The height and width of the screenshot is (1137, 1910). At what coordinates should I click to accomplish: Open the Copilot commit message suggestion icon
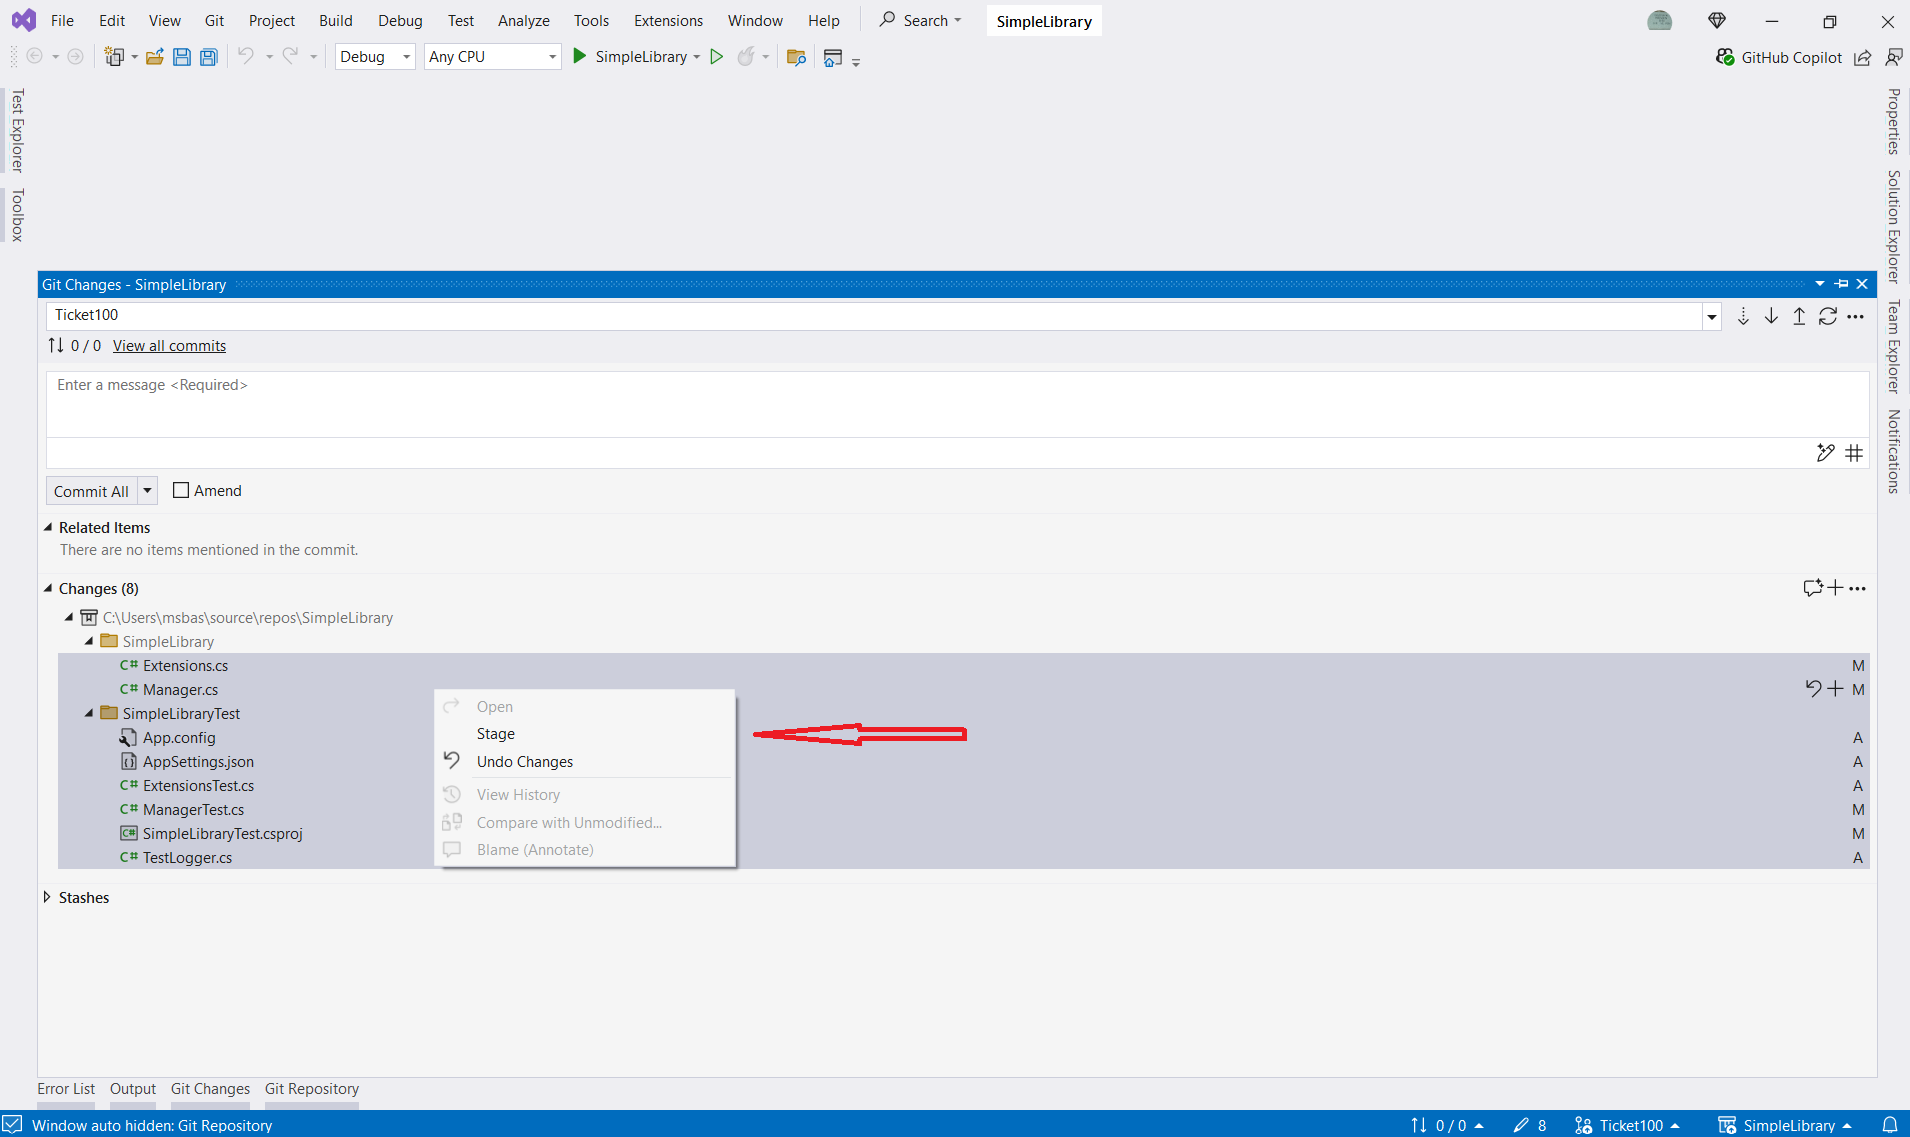(1826, 453)
